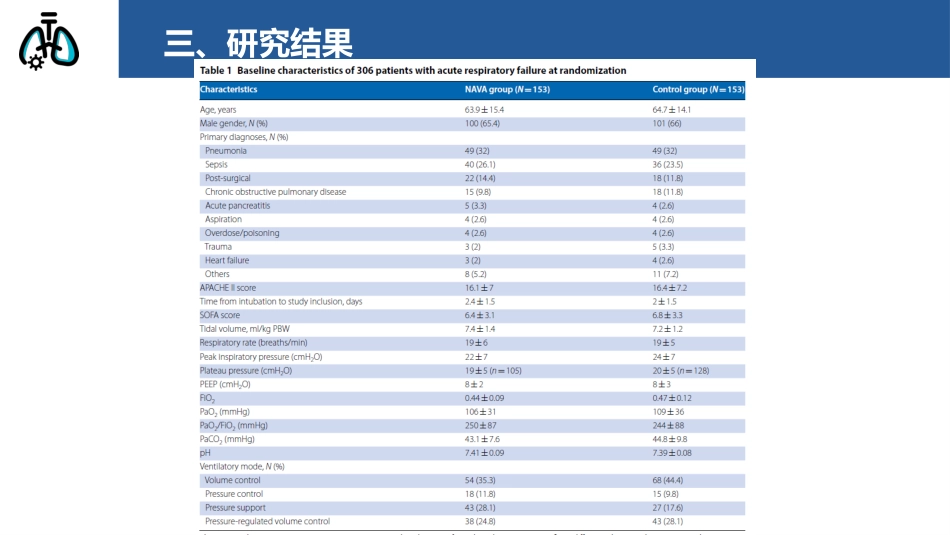Screen dimensions: 950x535
Task: Click the Pneumonia row label
Action: (x=225, y=151)
